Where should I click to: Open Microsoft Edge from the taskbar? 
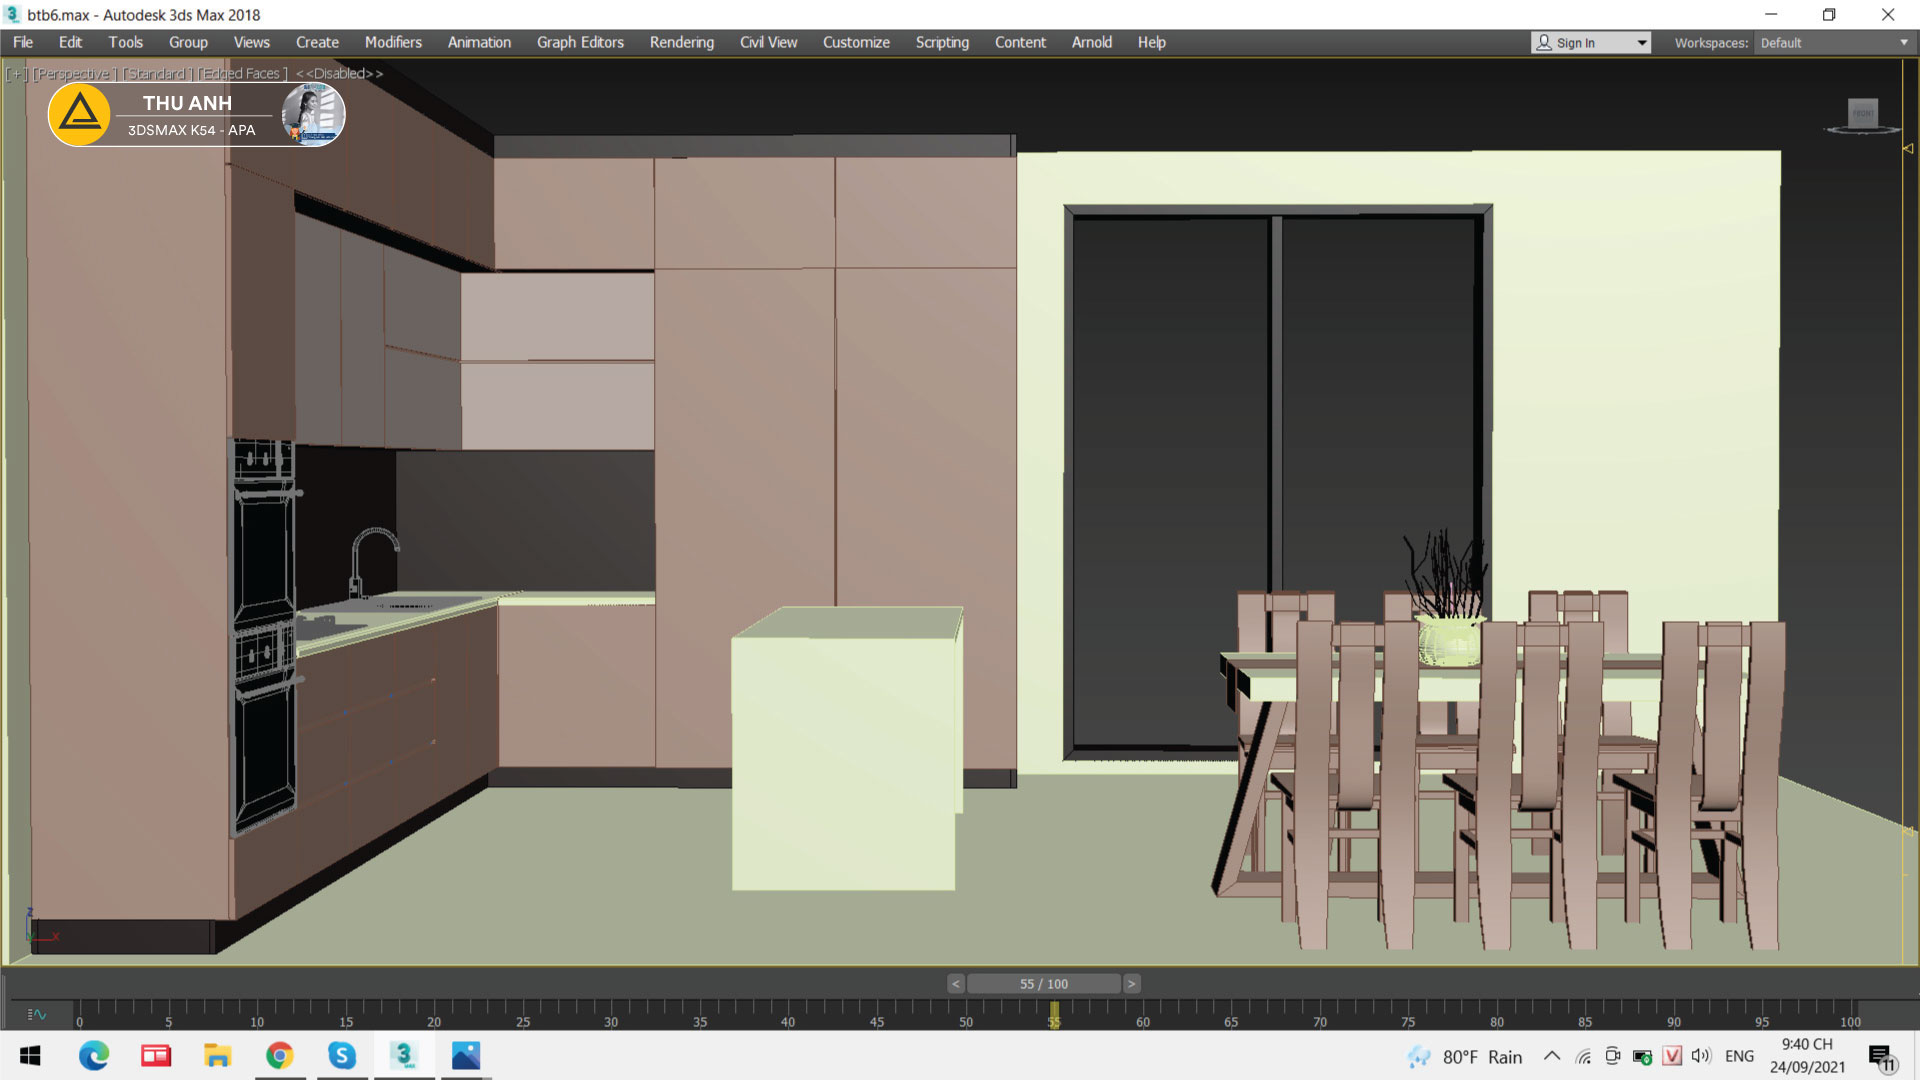pos(94,1055)
